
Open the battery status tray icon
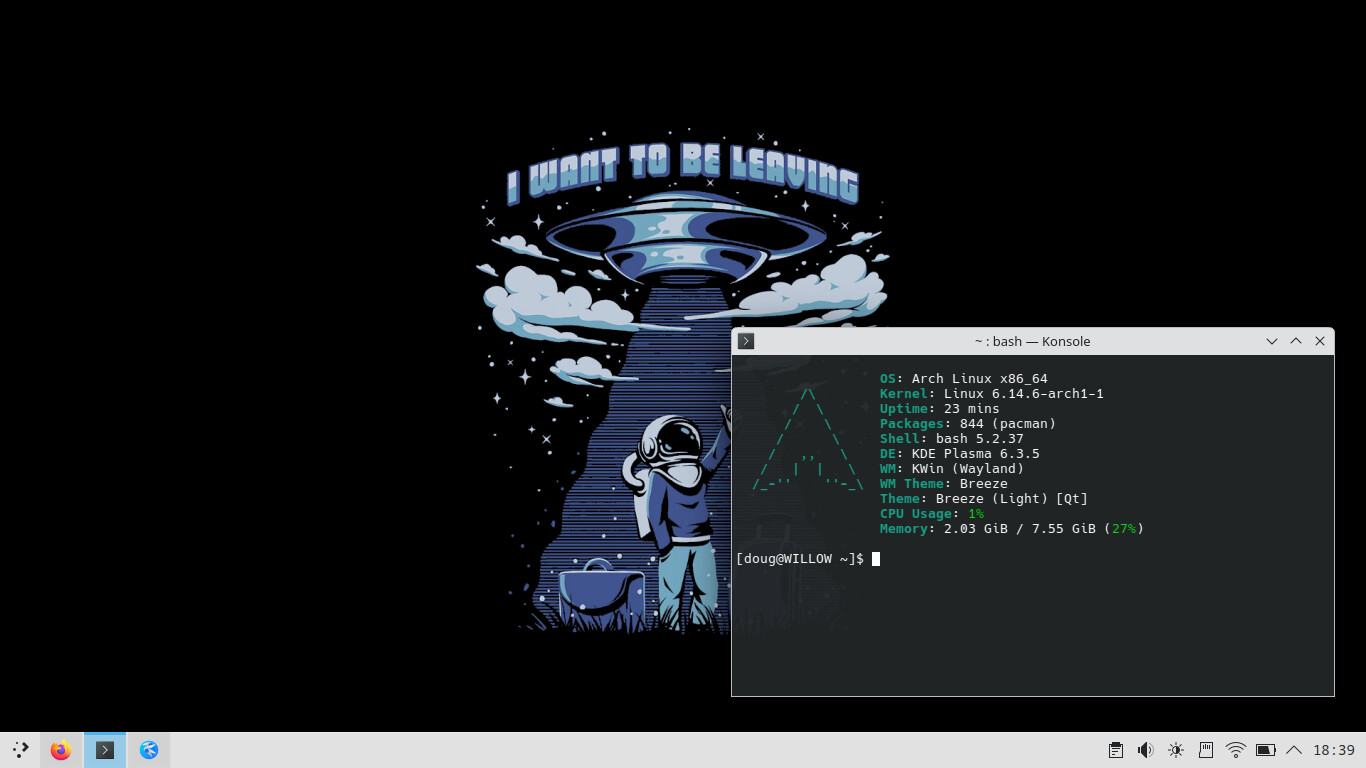(x=1265, y=750)
